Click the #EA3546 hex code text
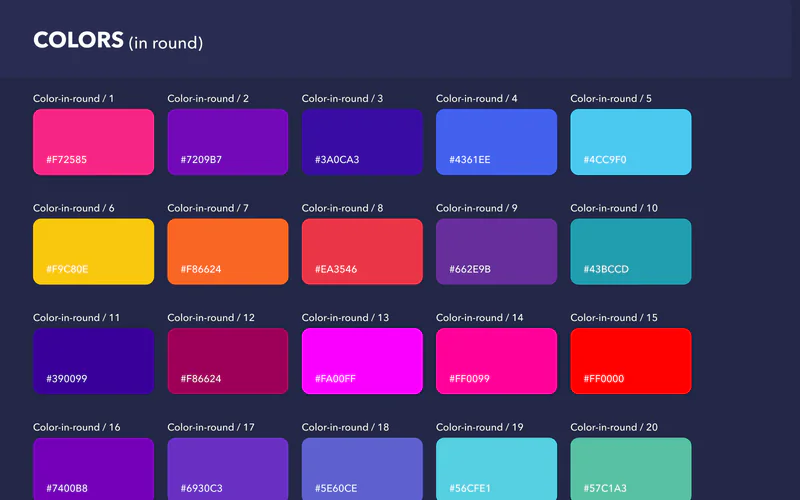The height and width of the screenshot is (500, 800). 336,269
